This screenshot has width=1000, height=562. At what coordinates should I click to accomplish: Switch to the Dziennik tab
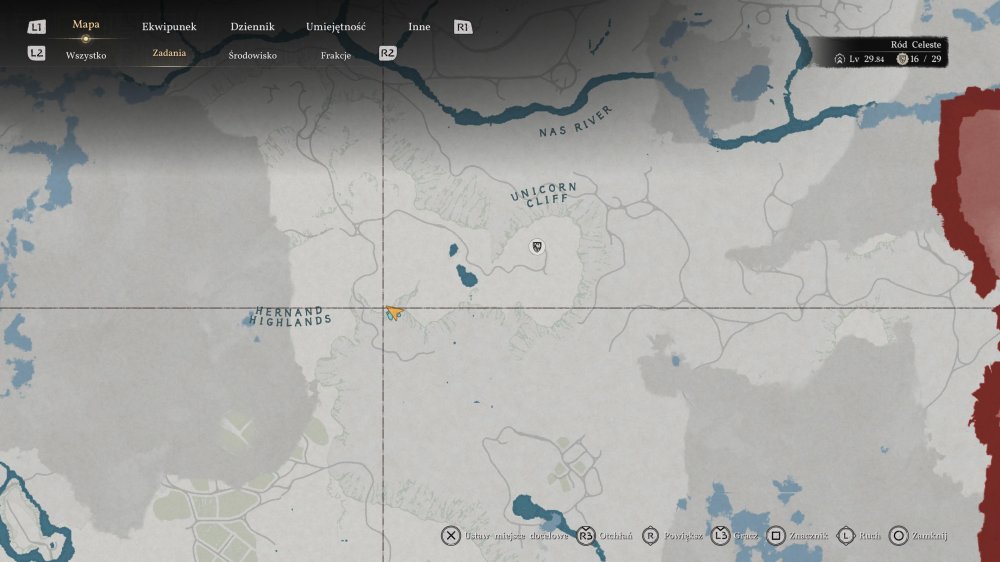click(252, 27)
